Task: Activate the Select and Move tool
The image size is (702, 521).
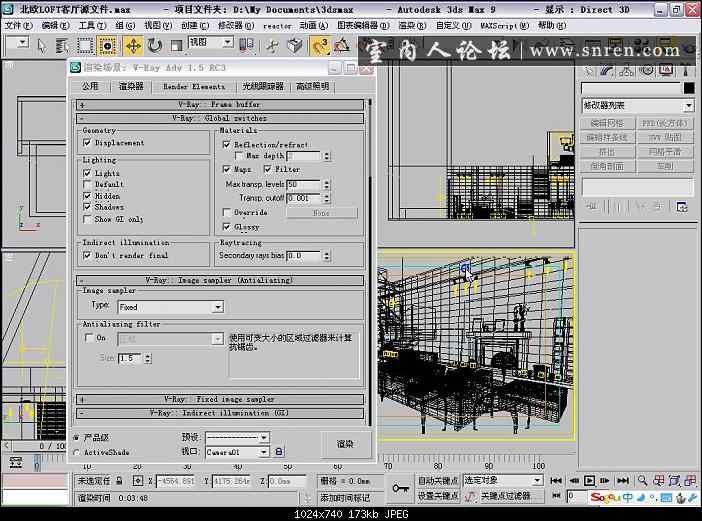Action: pyautogui.click(x=133, y=46)
